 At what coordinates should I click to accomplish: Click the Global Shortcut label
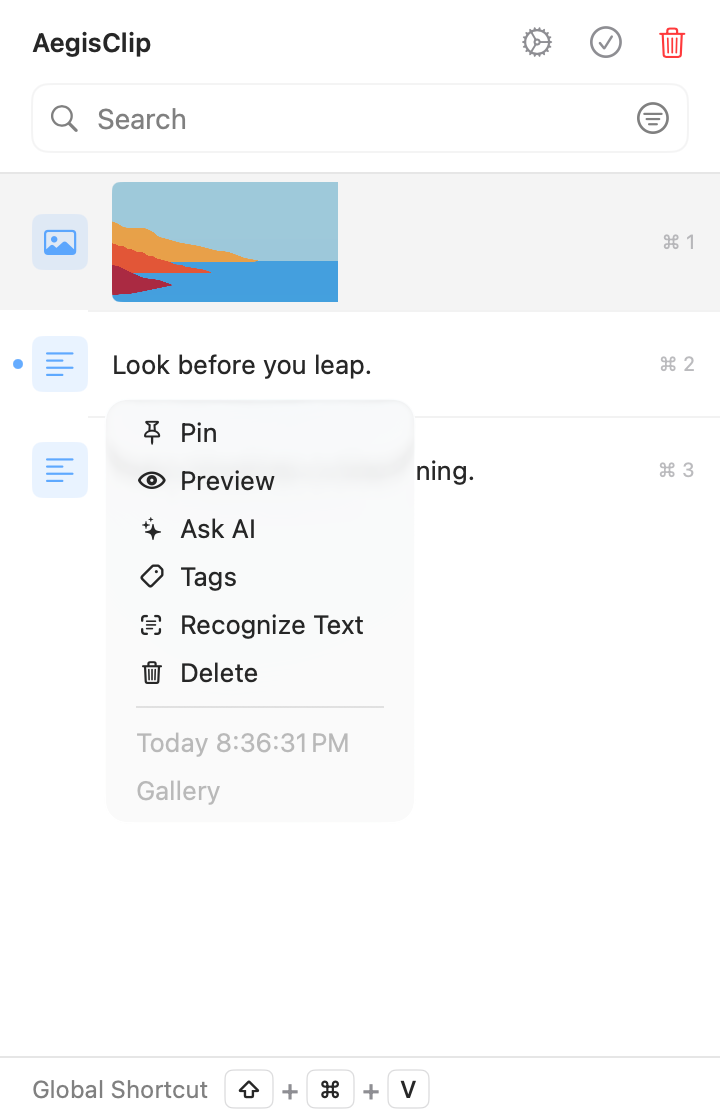tap(120, 1090)
